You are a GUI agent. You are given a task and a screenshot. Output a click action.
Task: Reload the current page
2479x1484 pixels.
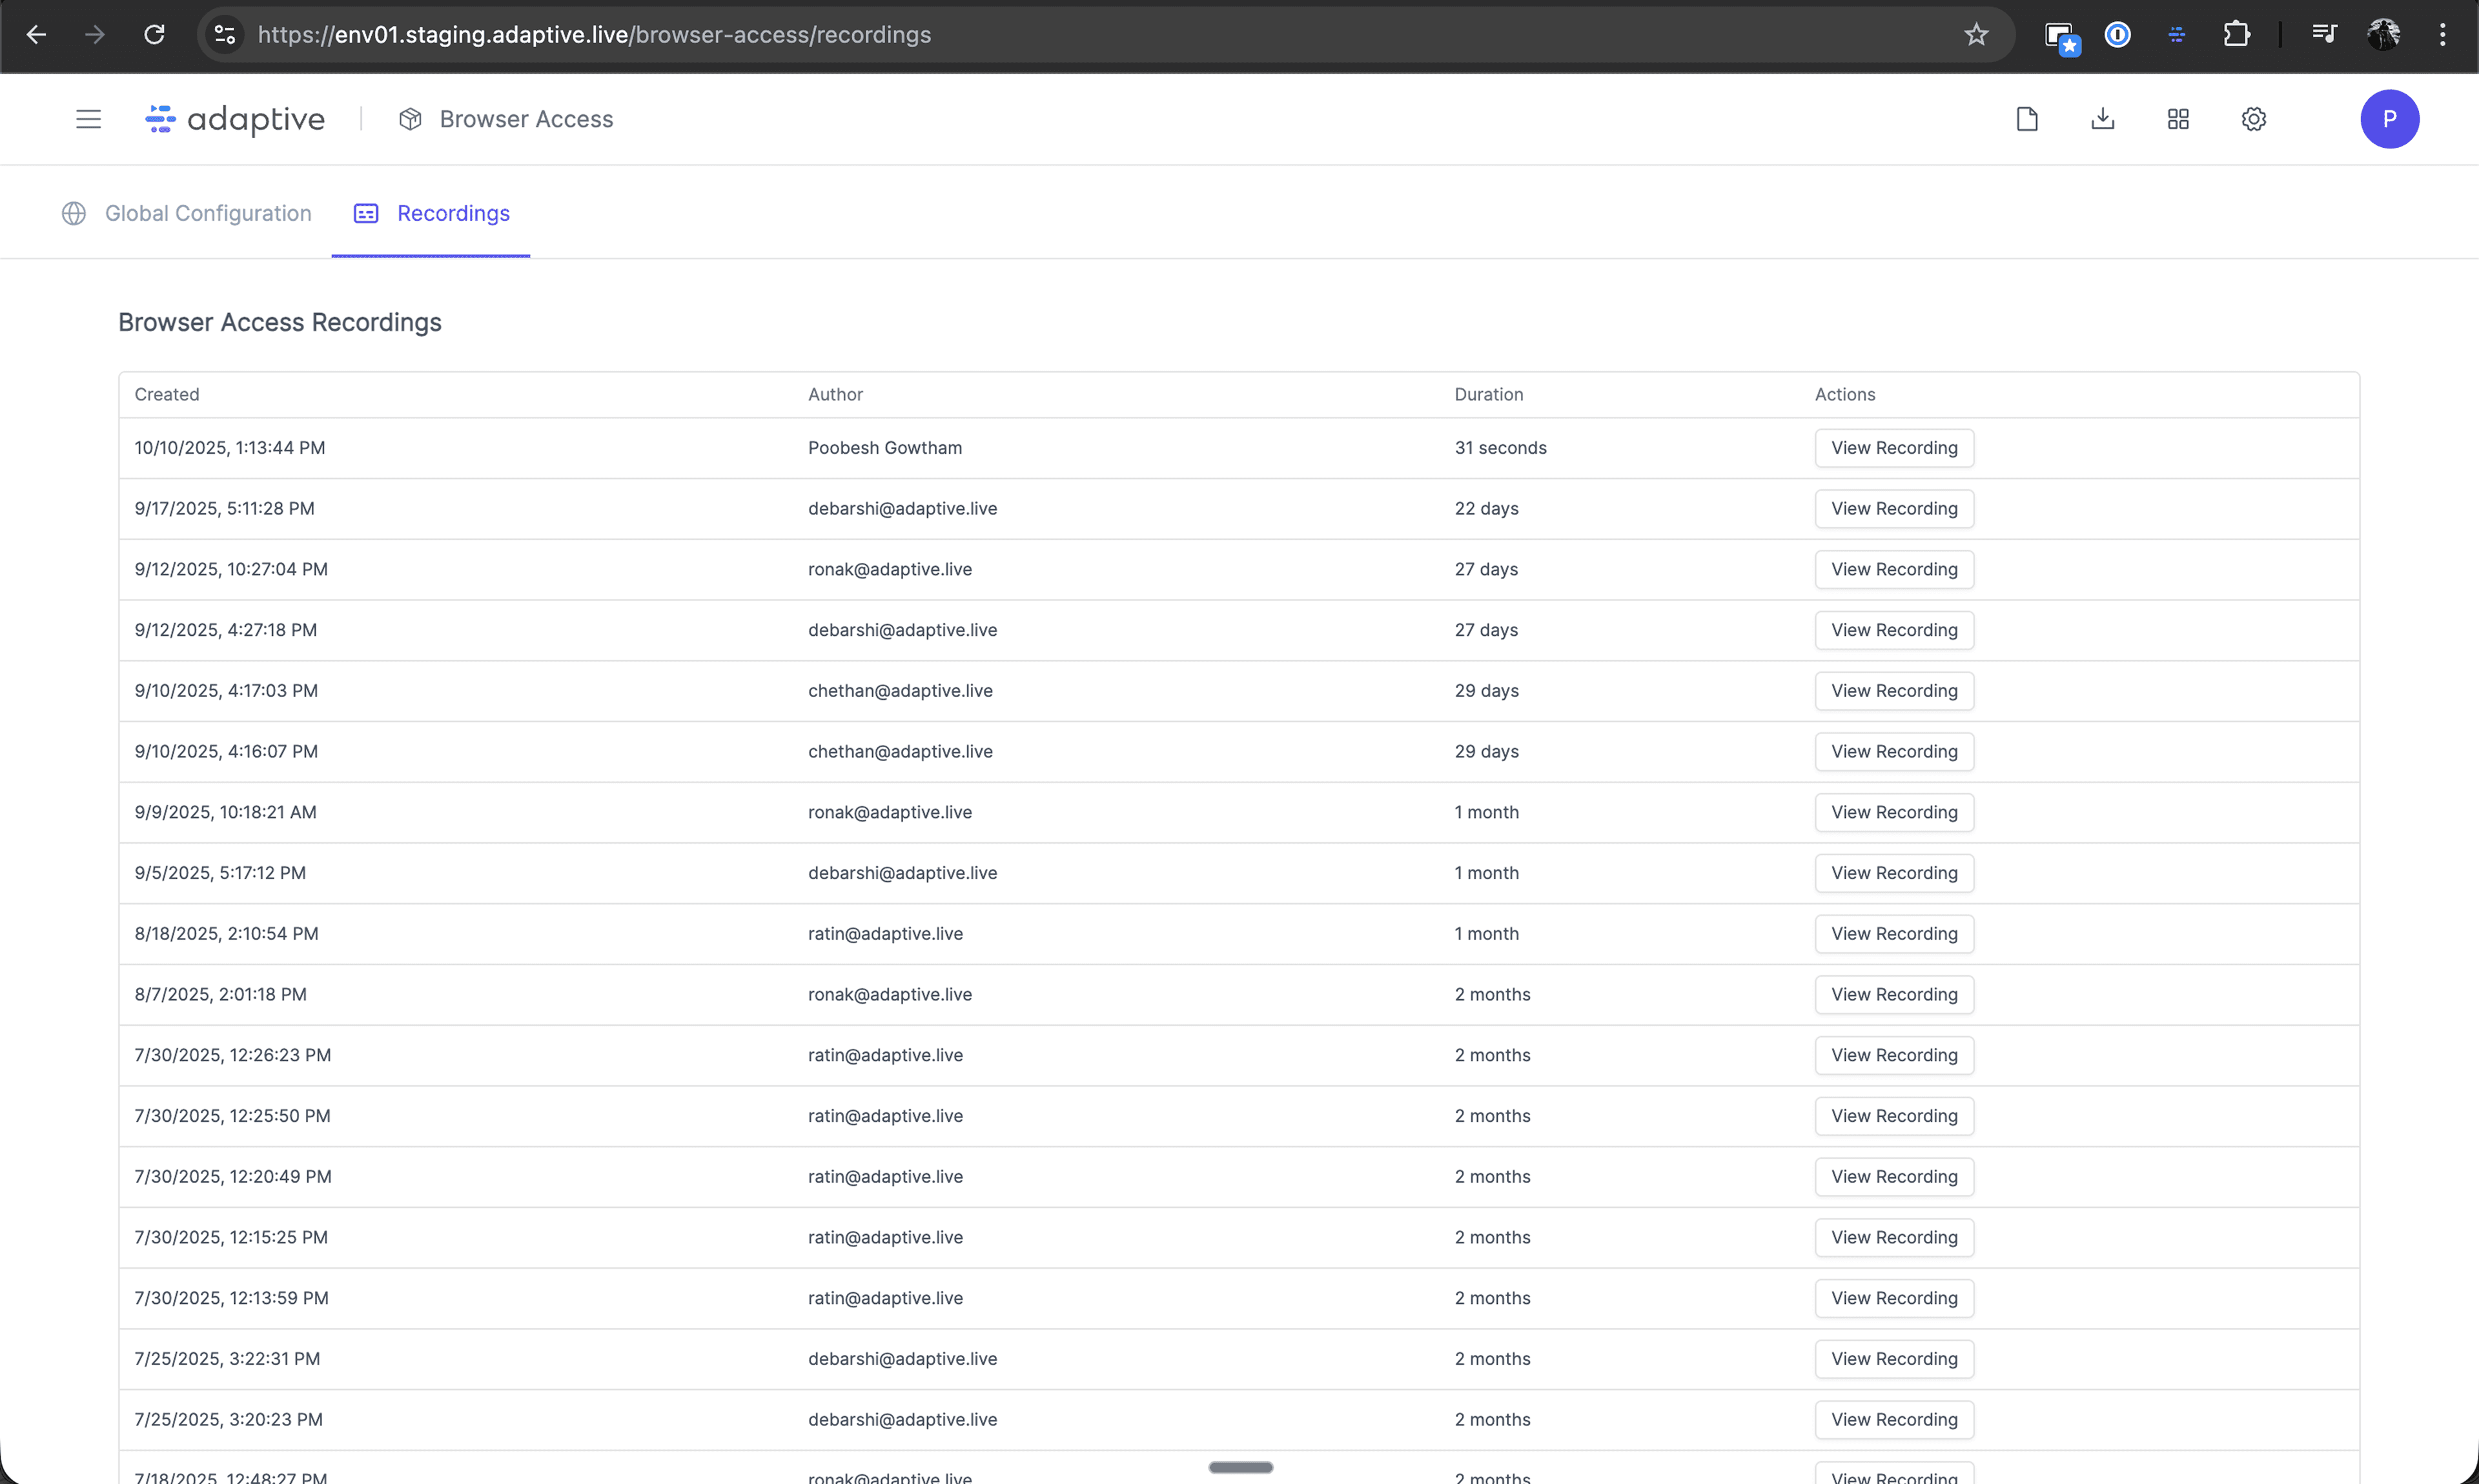(154, 34)
